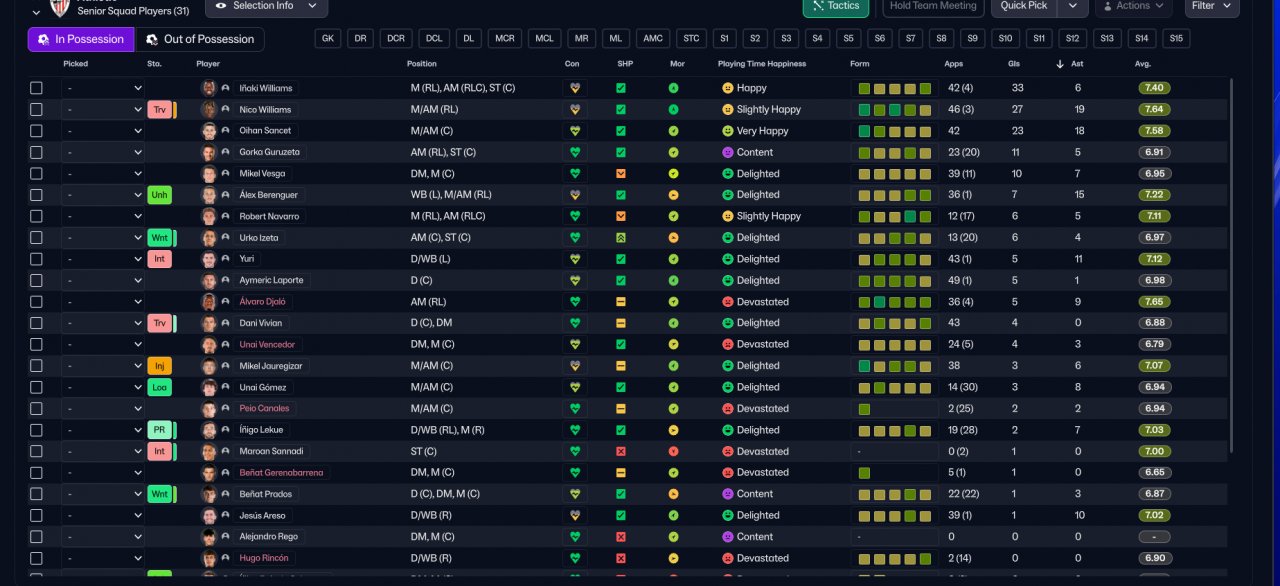1280x586 pixels.
Task: Tick the checkbox for Peio Canales
Action: click(x=36, y=408)
